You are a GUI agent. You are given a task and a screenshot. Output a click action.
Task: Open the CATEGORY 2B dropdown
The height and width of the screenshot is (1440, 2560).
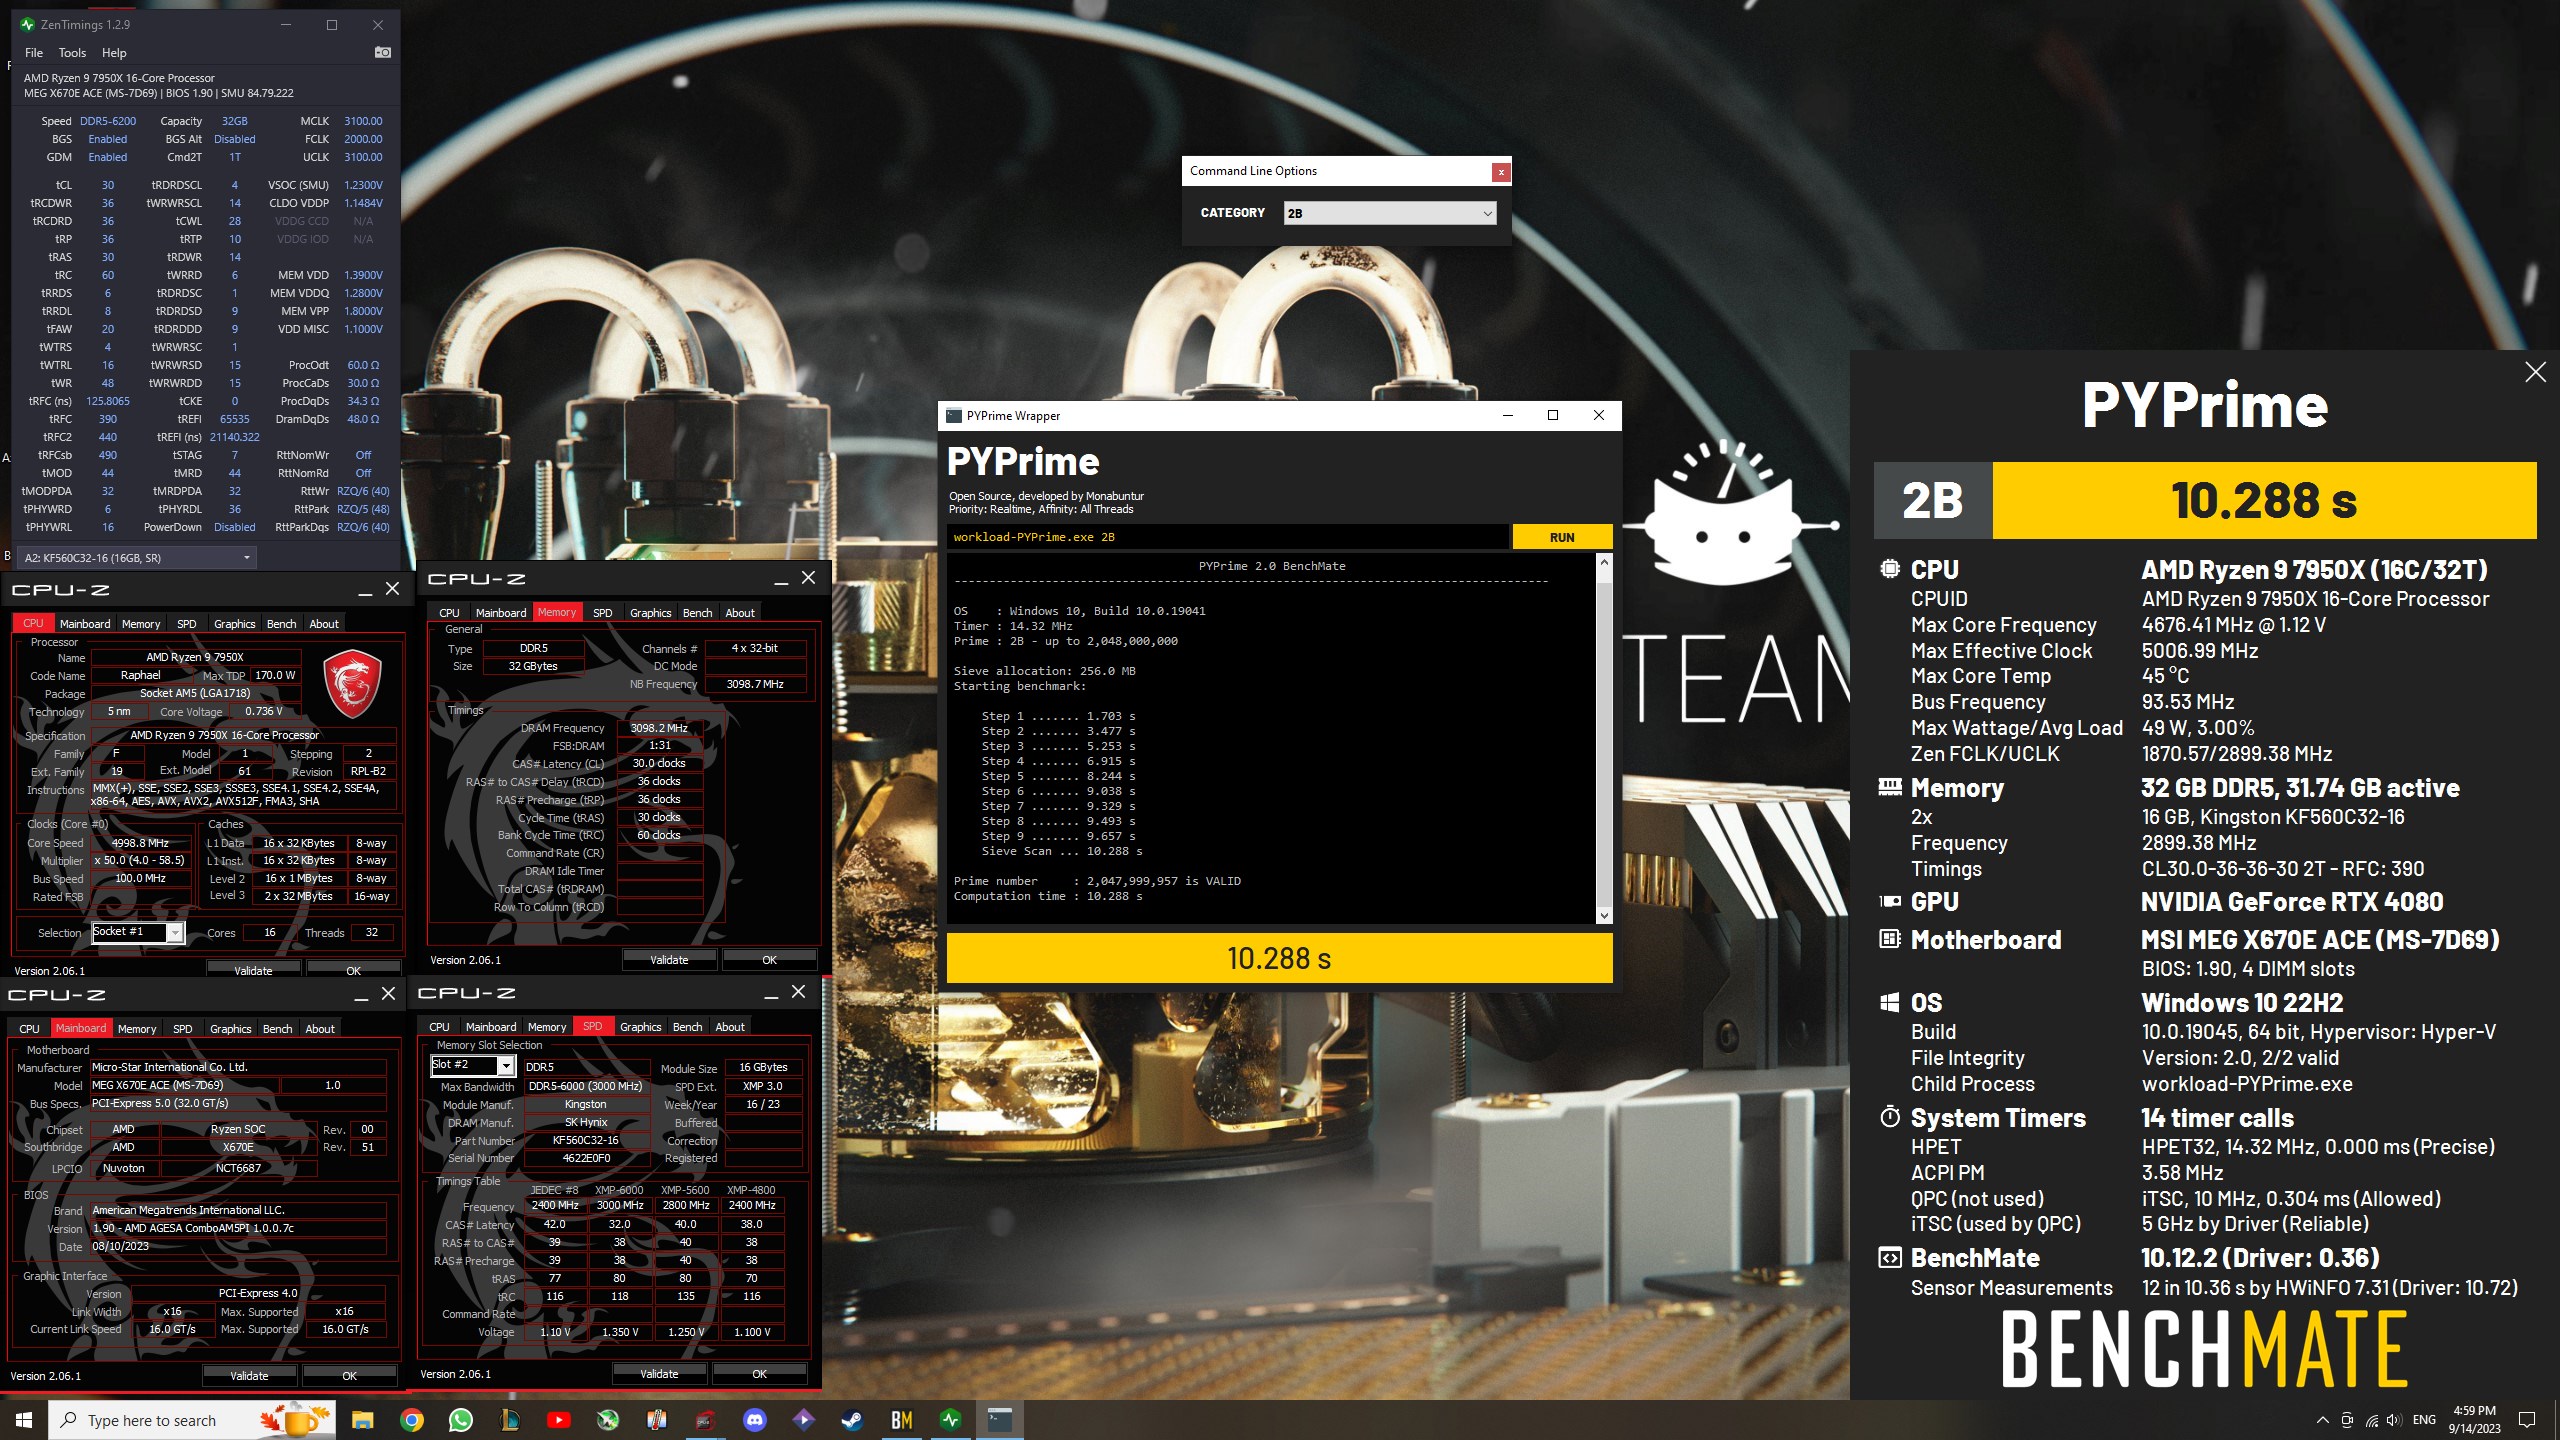(x=1390, y=213)
